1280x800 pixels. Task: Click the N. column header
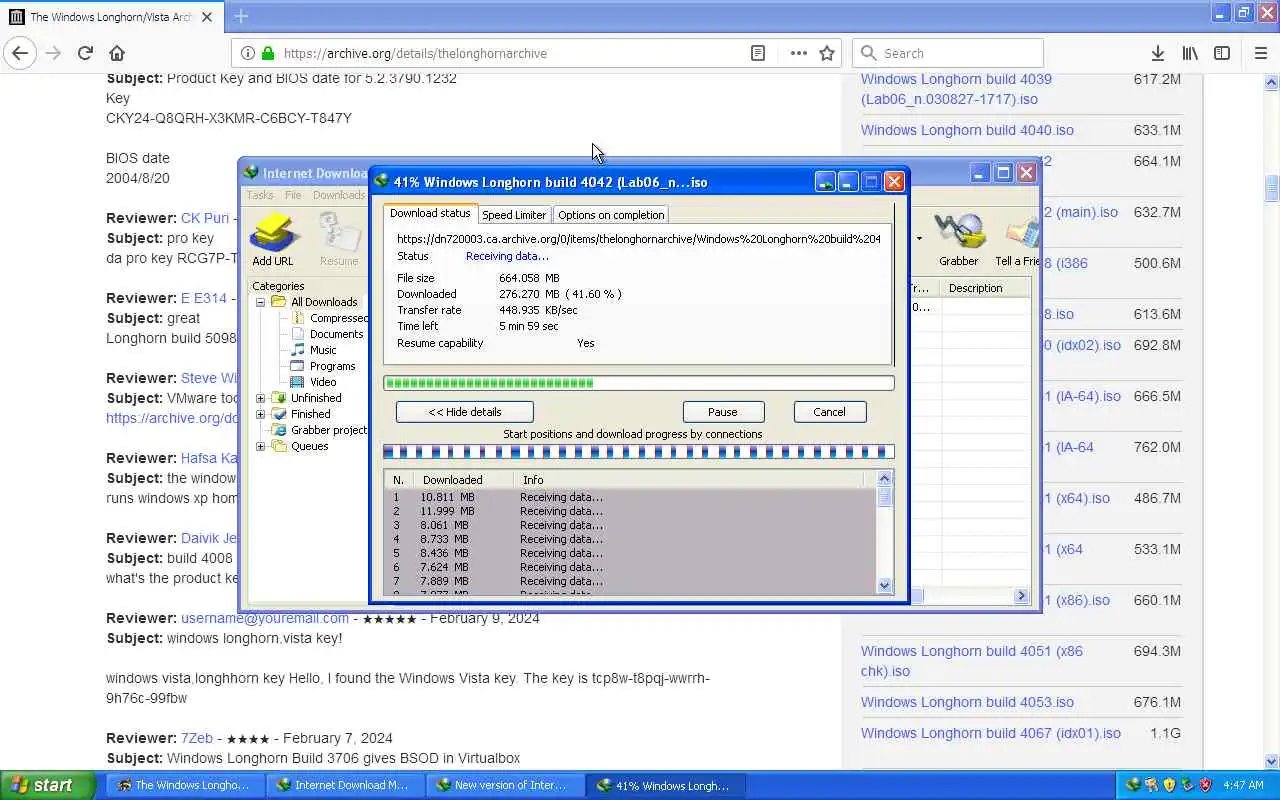[399, 480]
